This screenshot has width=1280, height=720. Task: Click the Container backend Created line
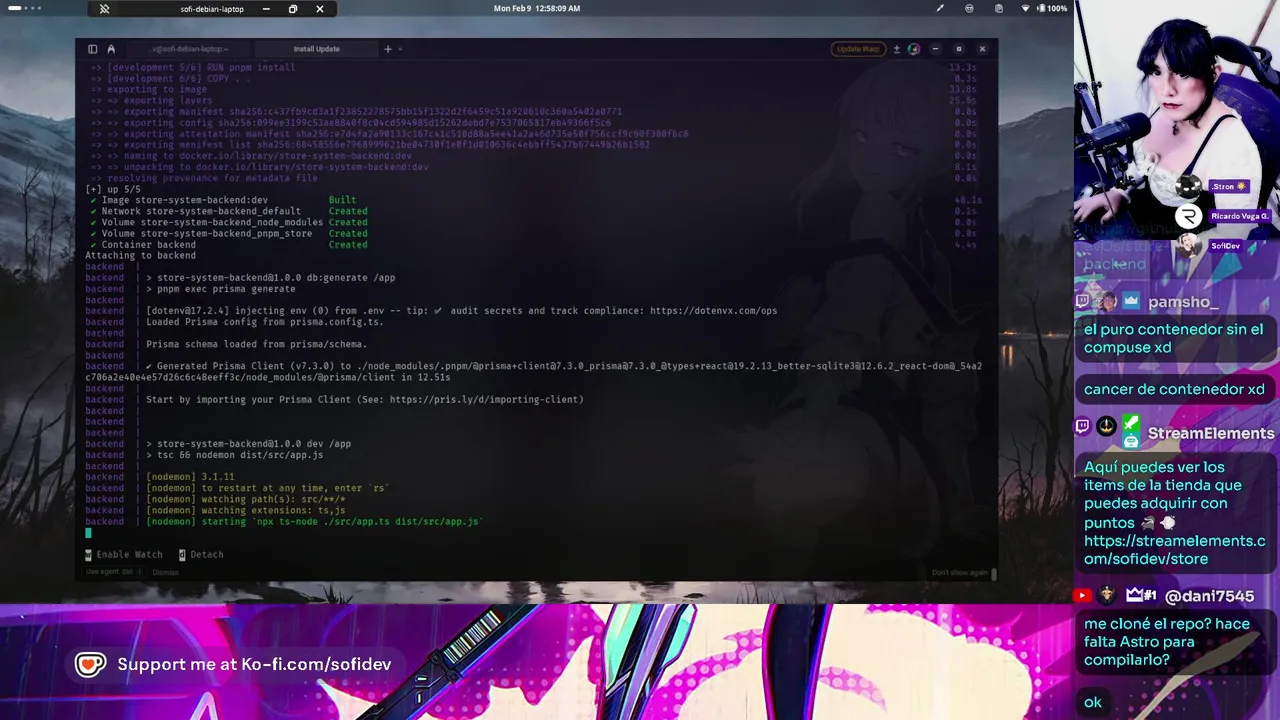tap(229, 245)
